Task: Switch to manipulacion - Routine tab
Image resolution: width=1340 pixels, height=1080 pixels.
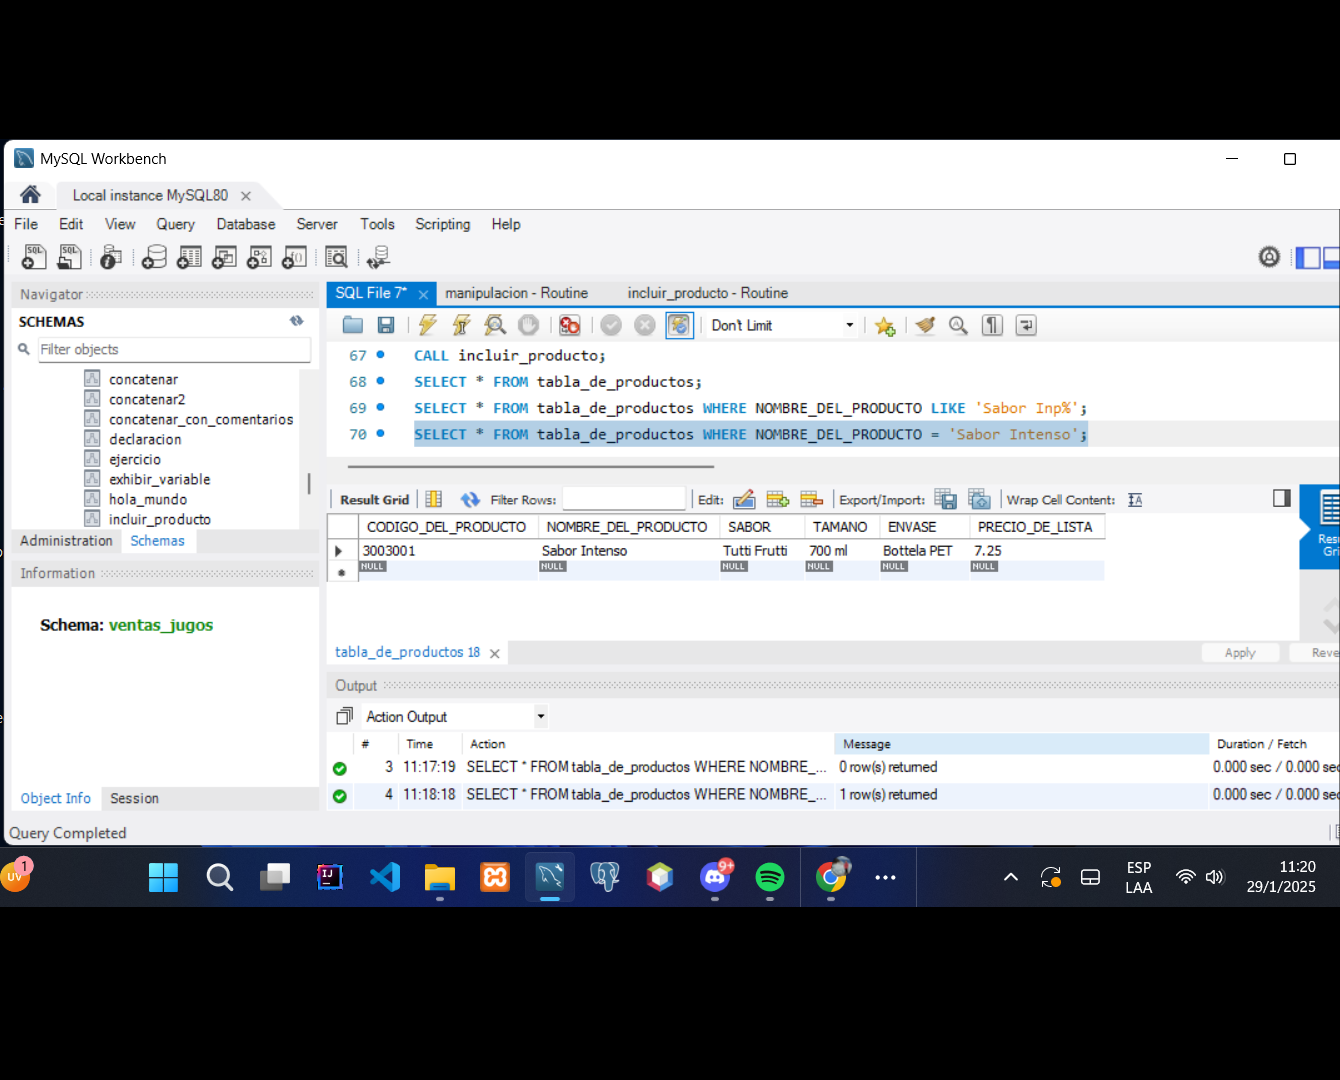Action: click(516, 293)
